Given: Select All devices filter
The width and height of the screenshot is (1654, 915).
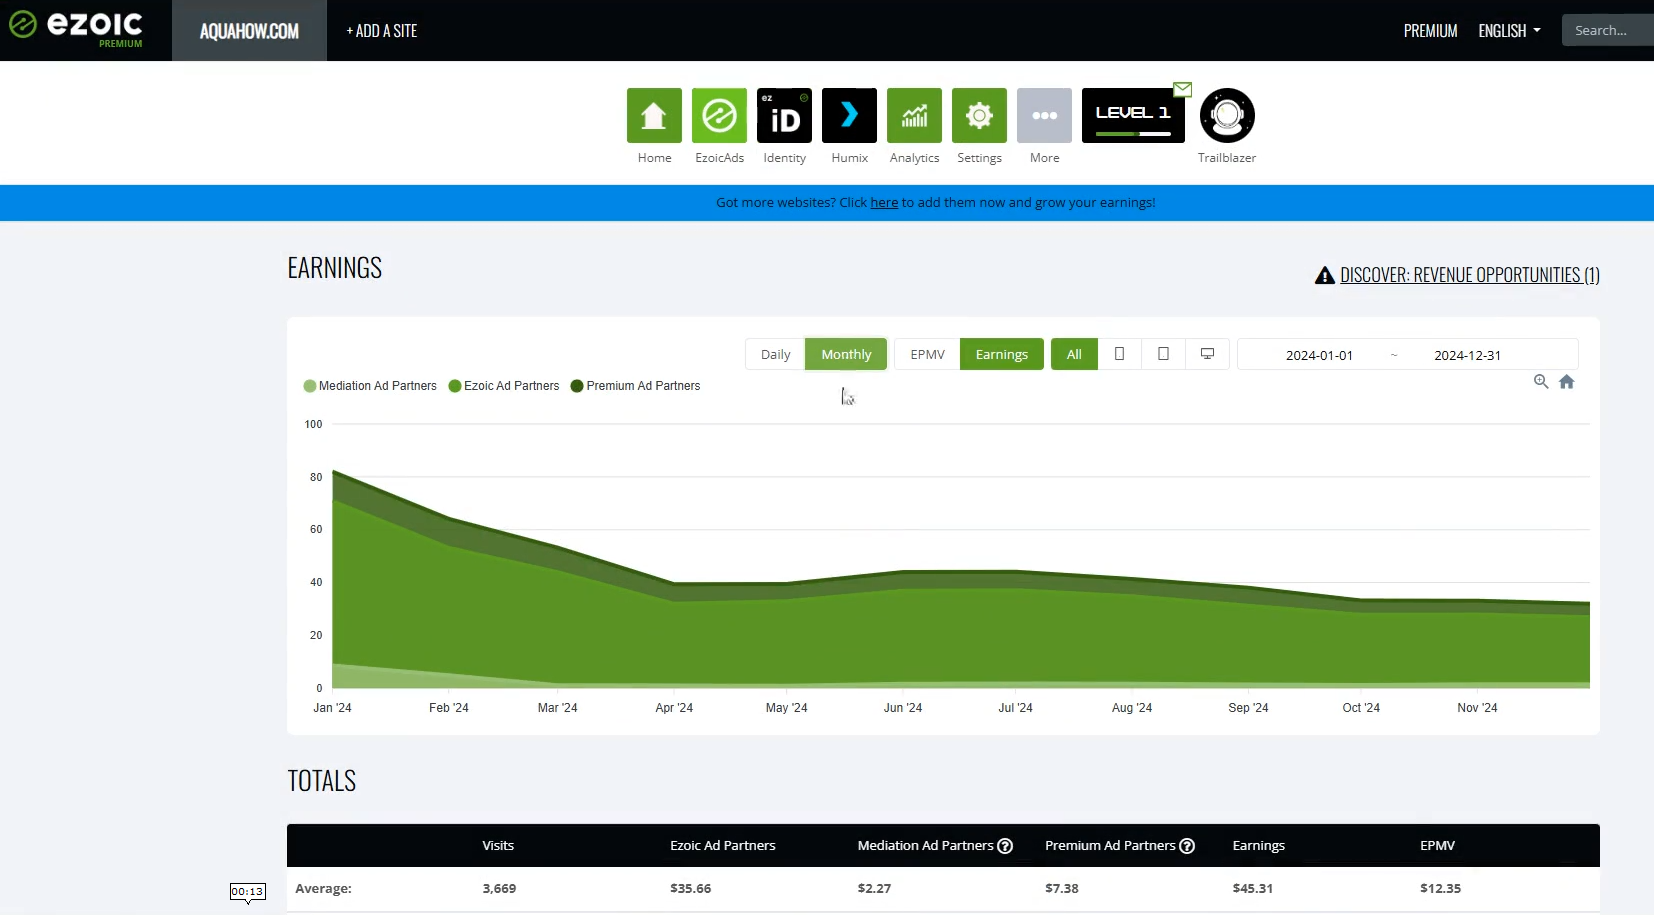Looking at the screenshot, I should pyautogui.click(x=1074, y=354).
